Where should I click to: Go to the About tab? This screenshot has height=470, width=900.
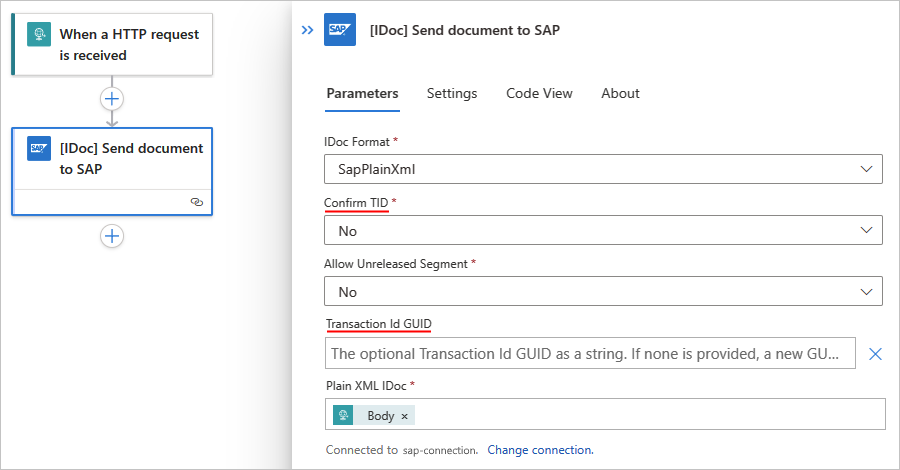[620, 93]
